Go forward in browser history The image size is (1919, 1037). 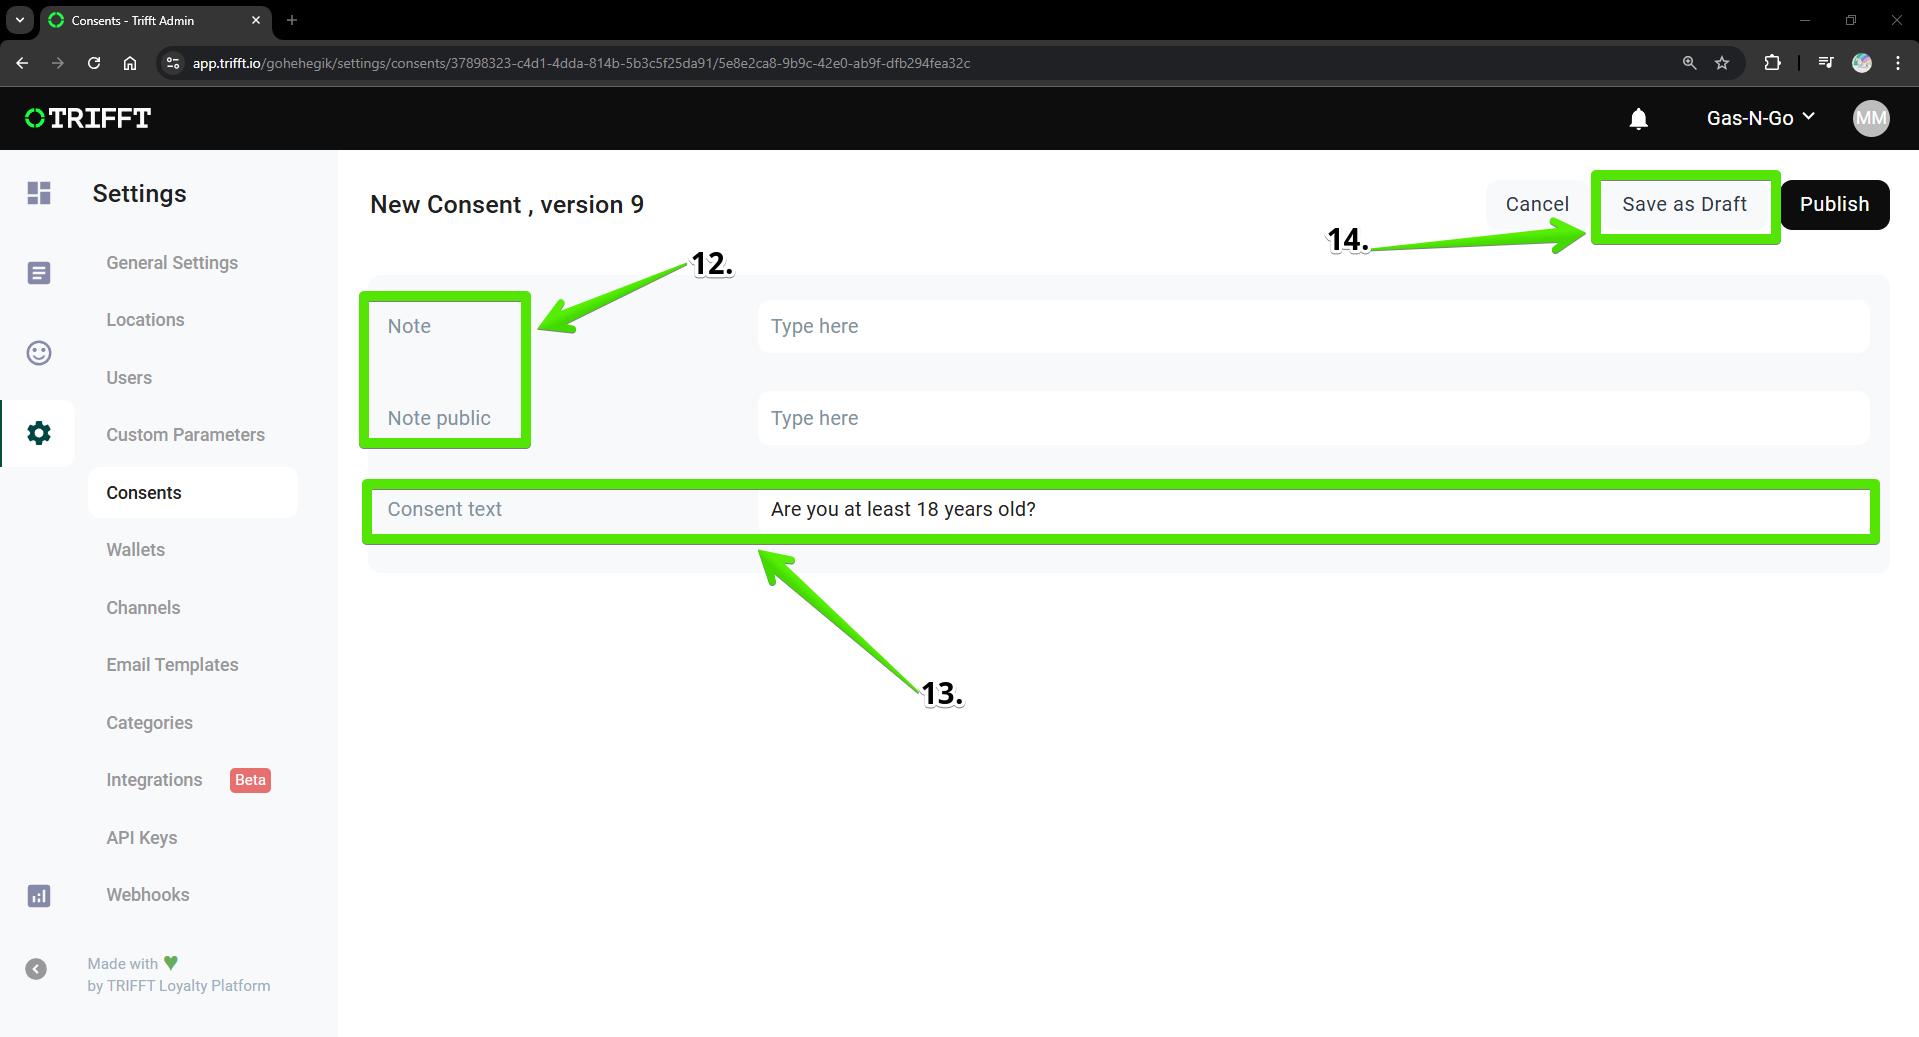[58, 63]
